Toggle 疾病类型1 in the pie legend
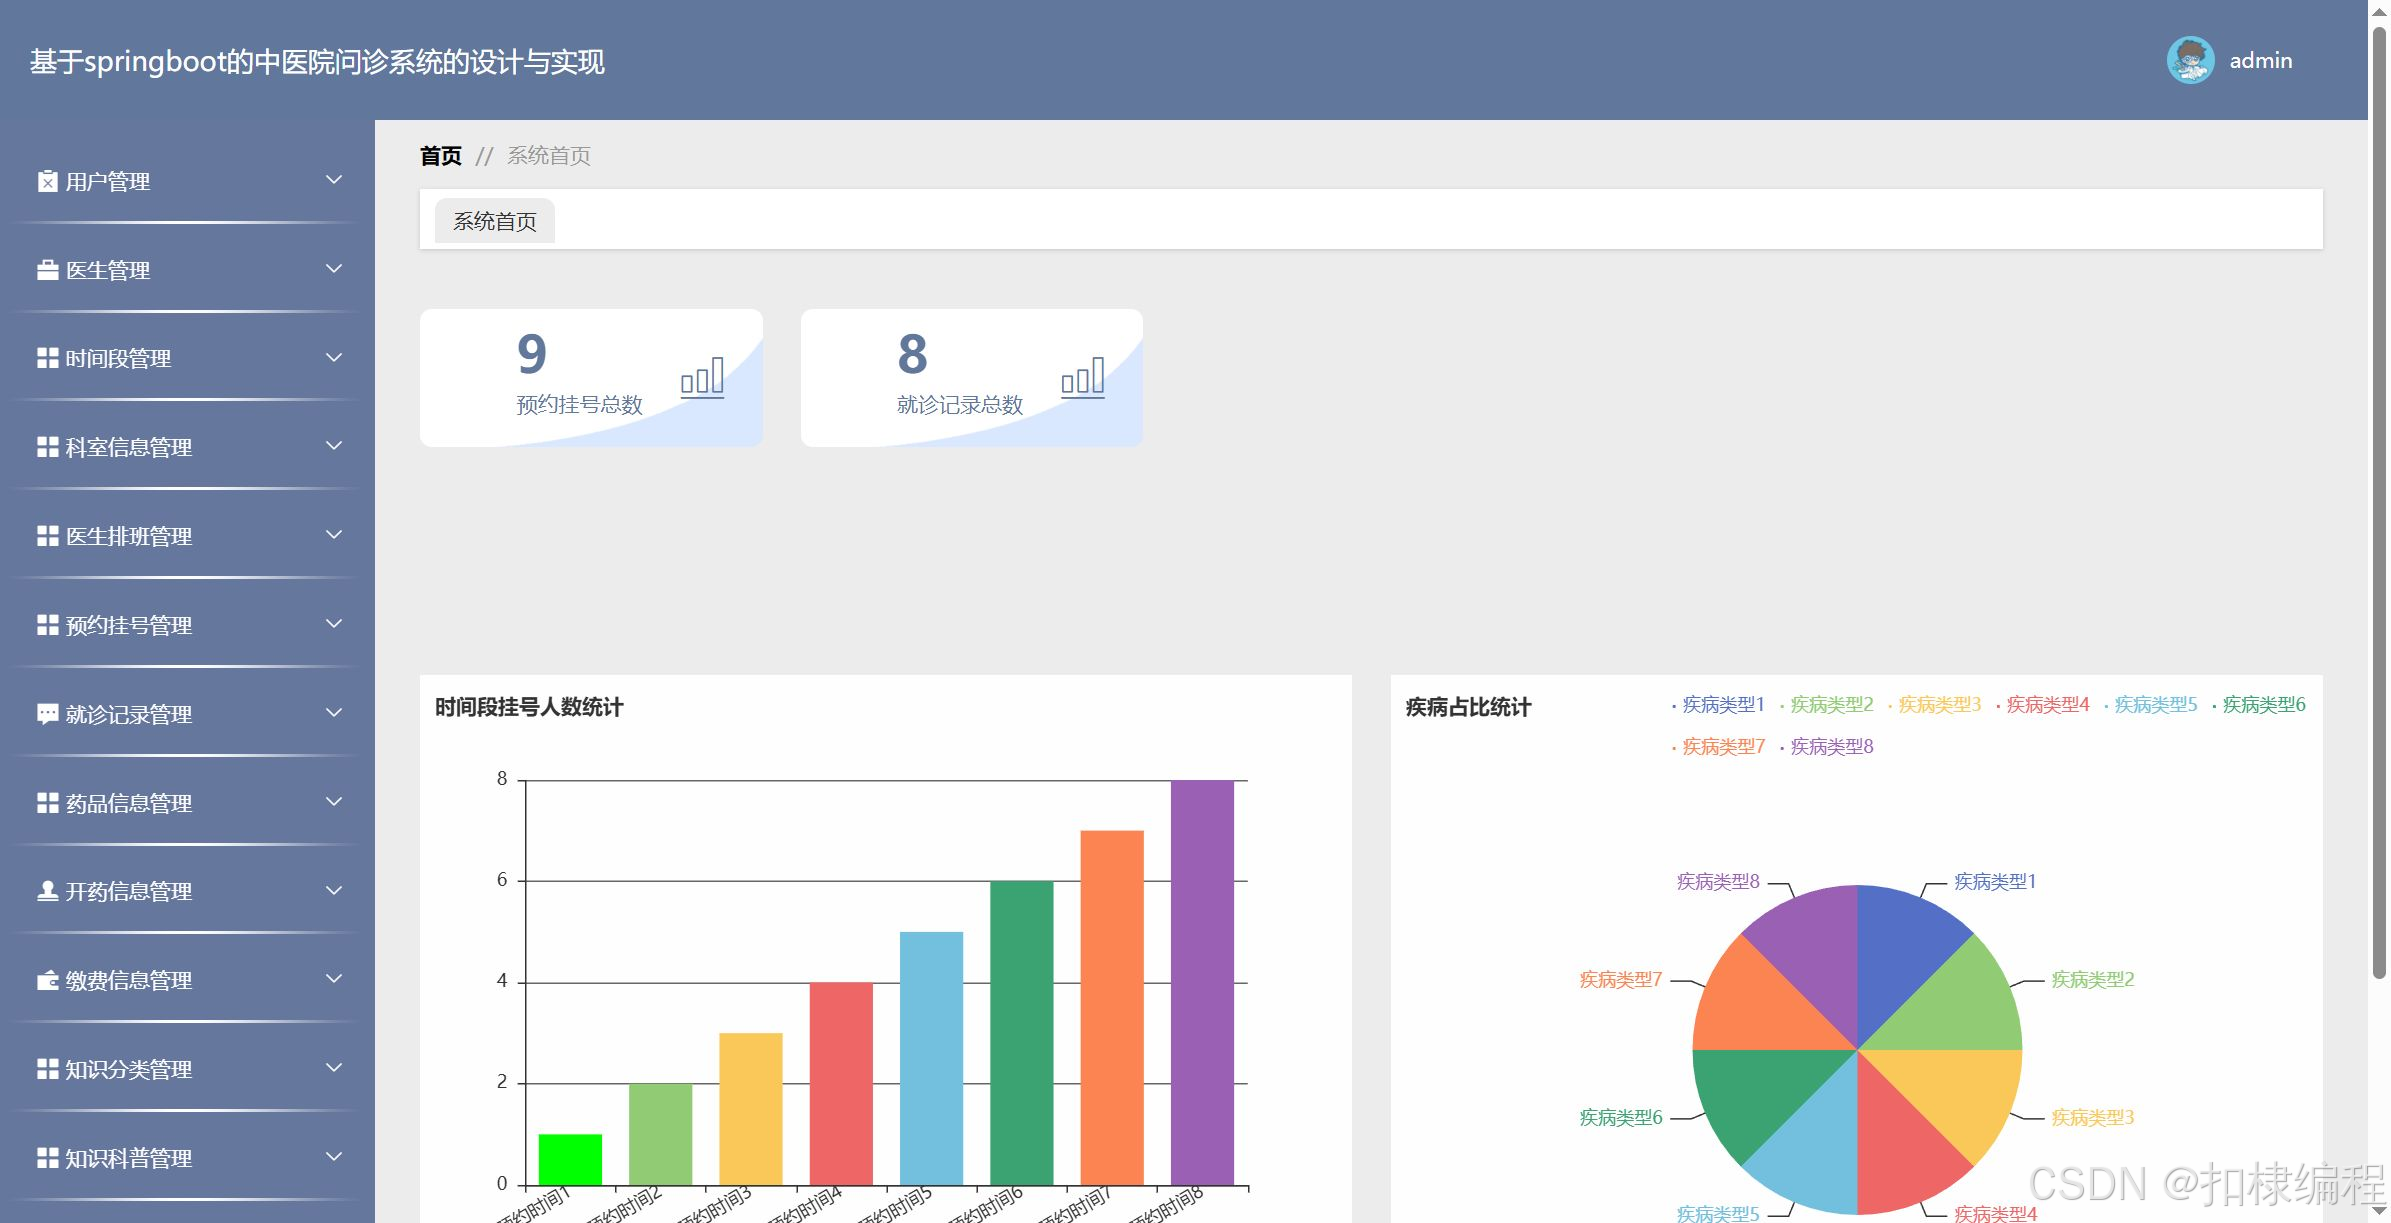2391x1223 pixels. [1722, 705]
